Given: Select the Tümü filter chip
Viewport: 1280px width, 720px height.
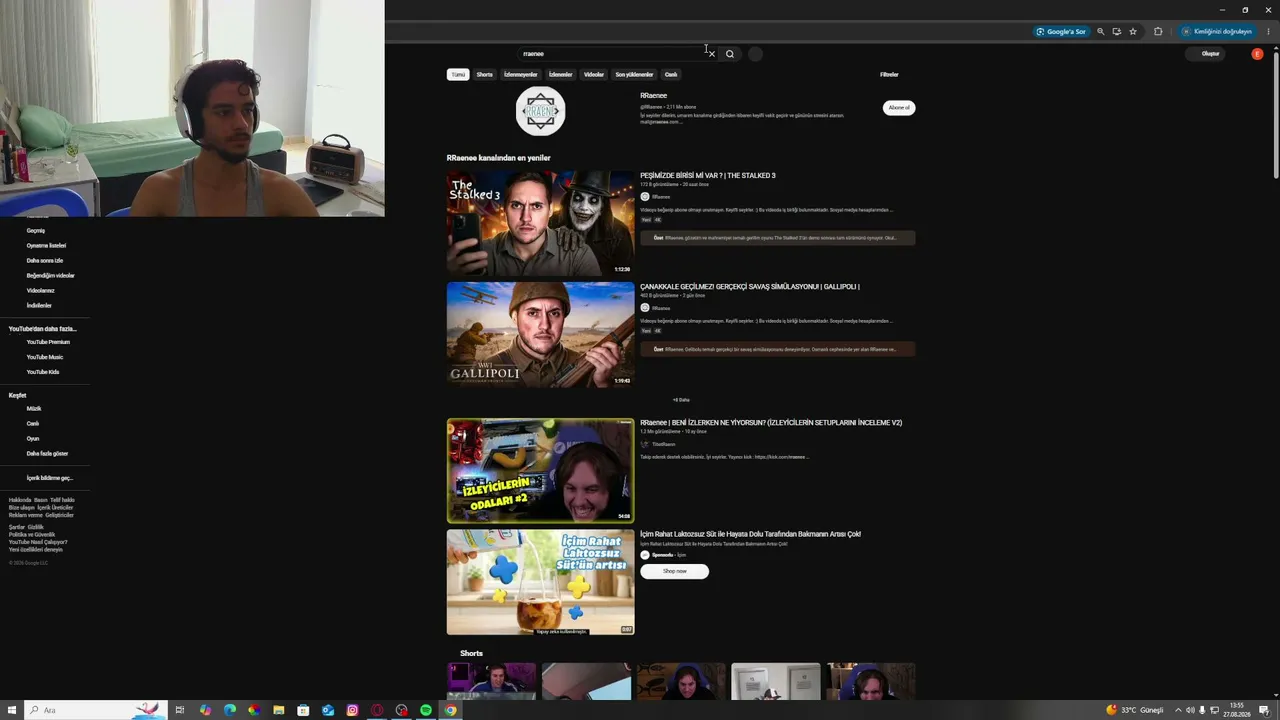Looking at the screenshot, I should click(x=458, y=75).
